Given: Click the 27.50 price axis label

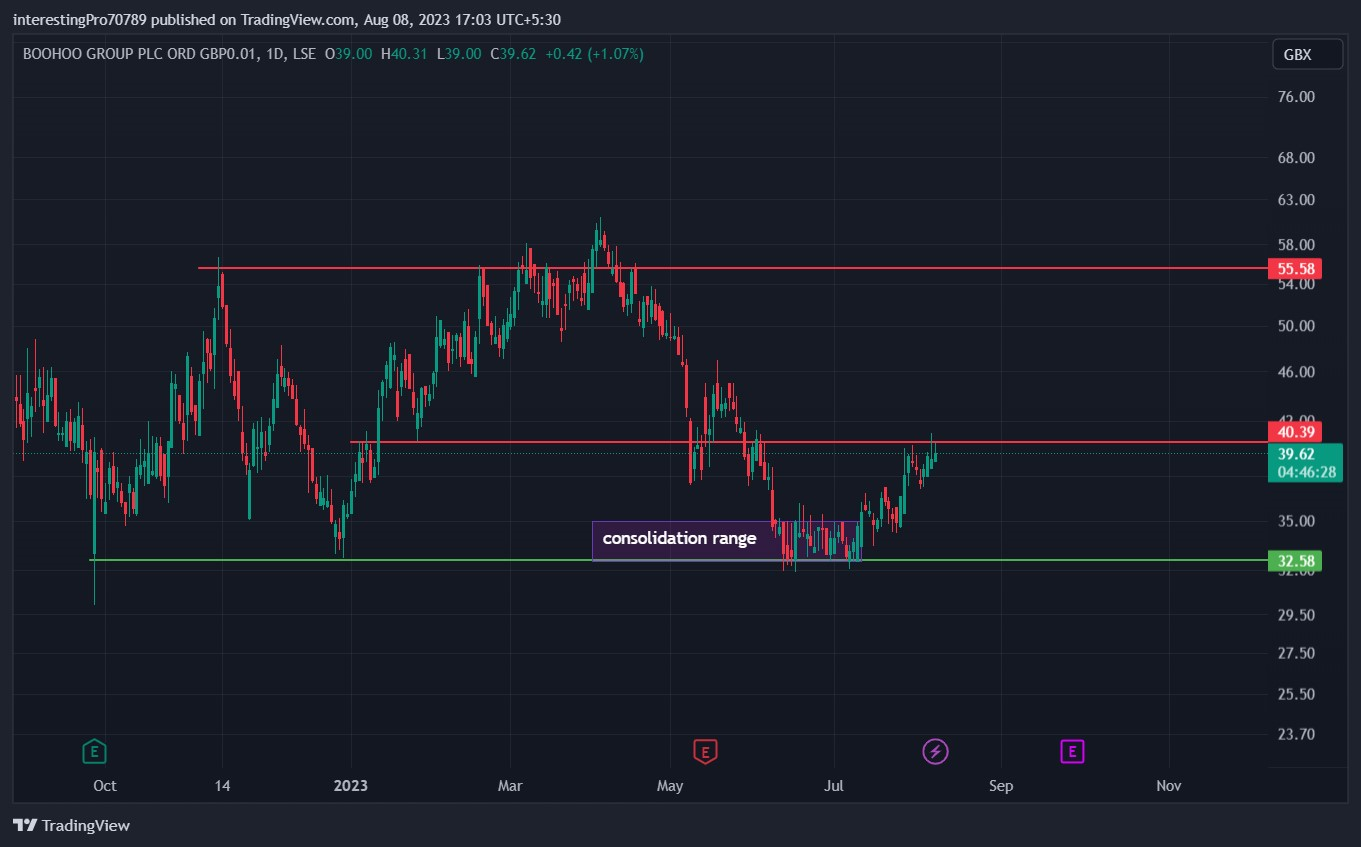Looking at the screenshot, I should 1297,653.
